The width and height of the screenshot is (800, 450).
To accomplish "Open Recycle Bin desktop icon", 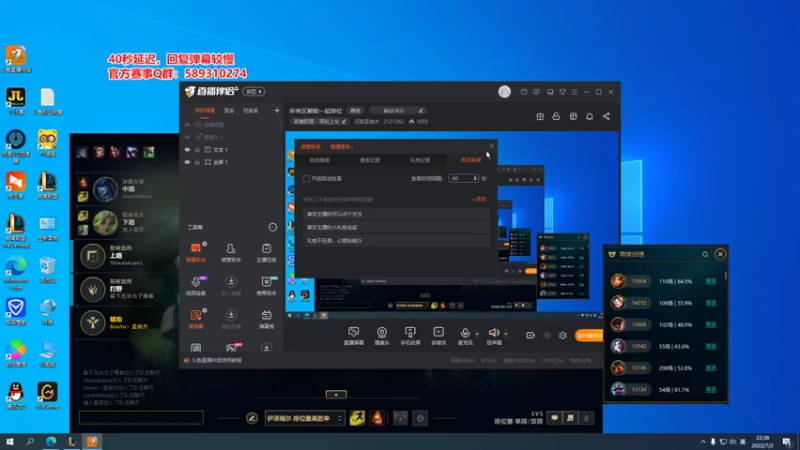I will 47,269.
